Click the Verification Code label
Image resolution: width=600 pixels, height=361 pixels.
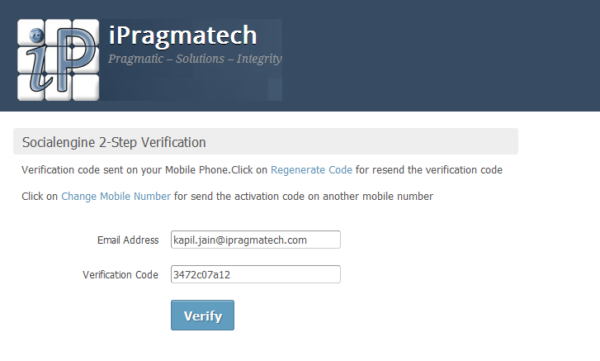(121, 275)
